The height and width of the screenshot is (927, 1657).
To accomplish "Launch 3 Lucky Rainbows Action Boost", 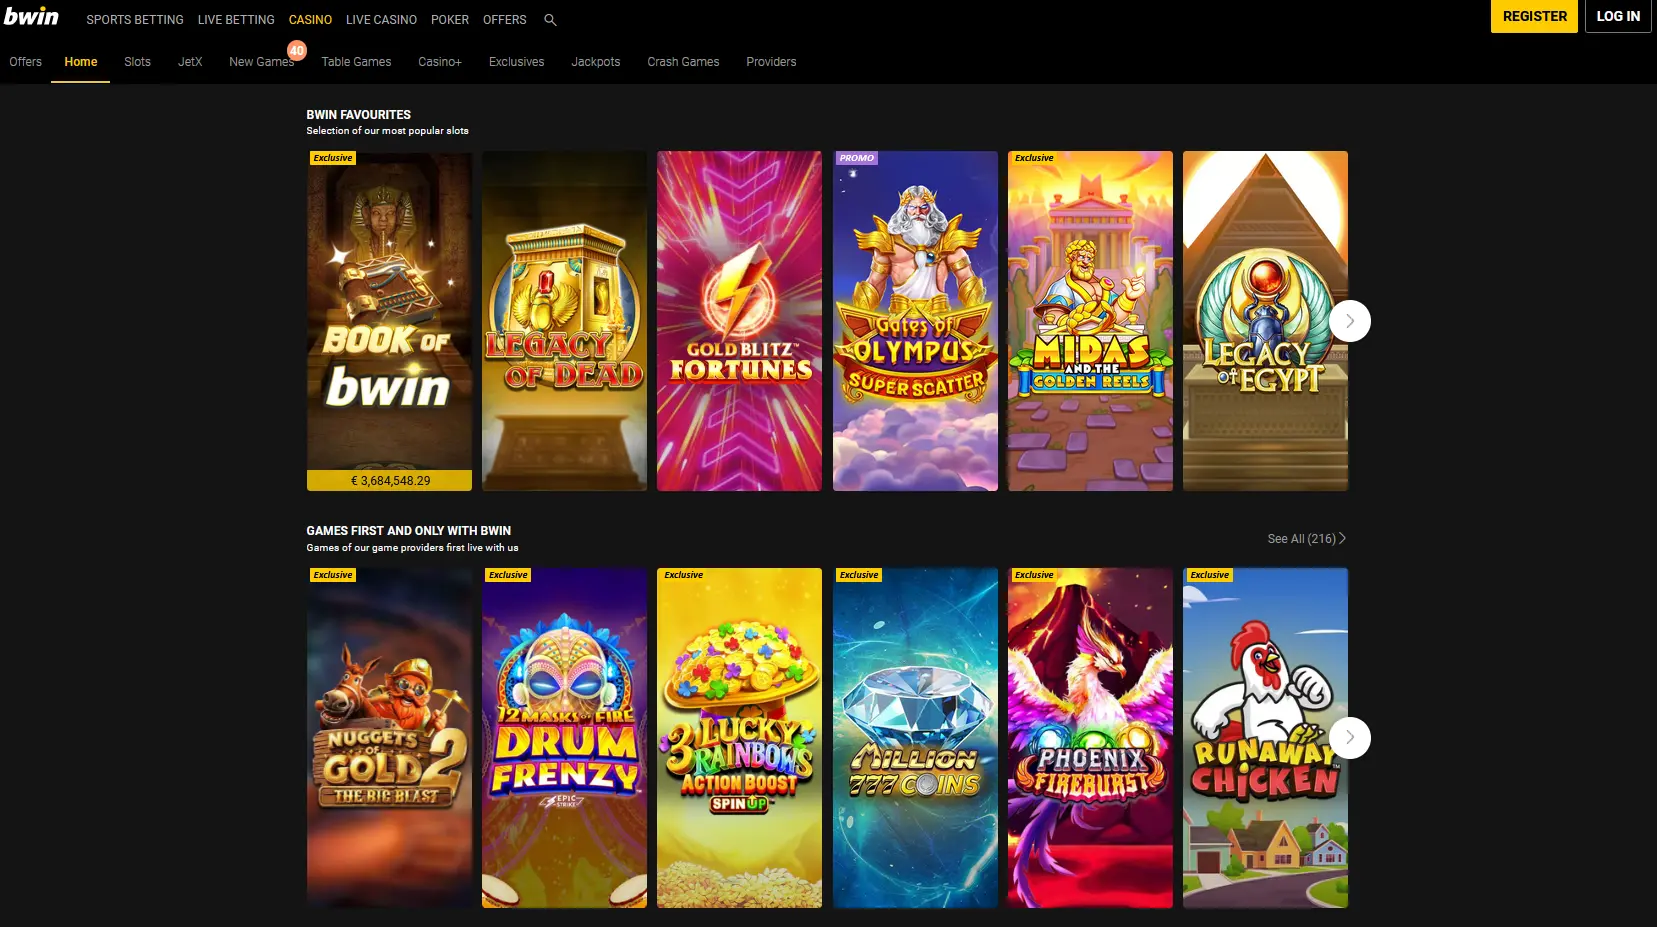I will [x=739, y=738].
